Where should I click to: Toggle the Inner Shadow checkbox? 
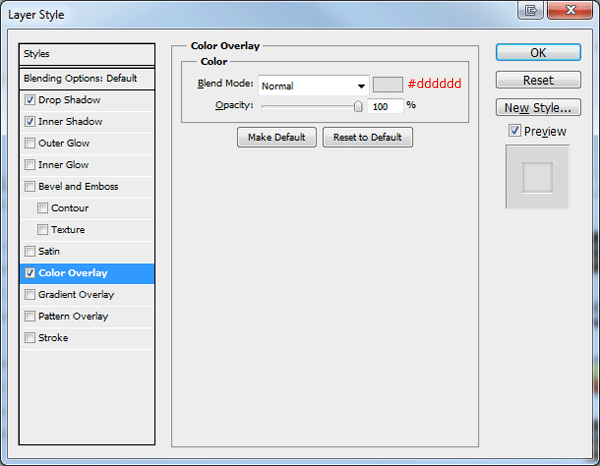[30, 122]
